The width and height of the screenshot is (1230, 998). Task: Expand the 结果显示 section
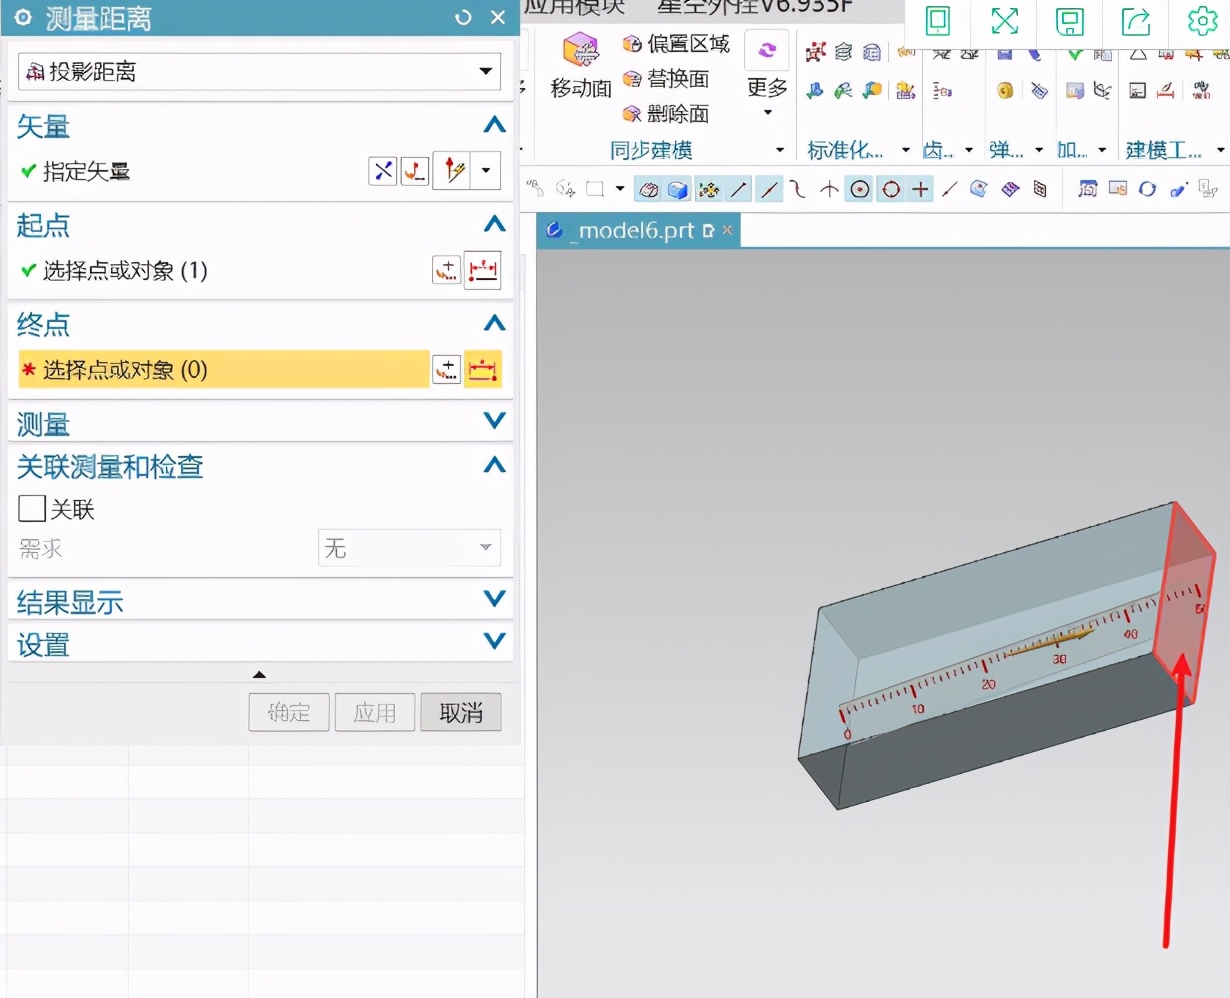coord(494,599)
